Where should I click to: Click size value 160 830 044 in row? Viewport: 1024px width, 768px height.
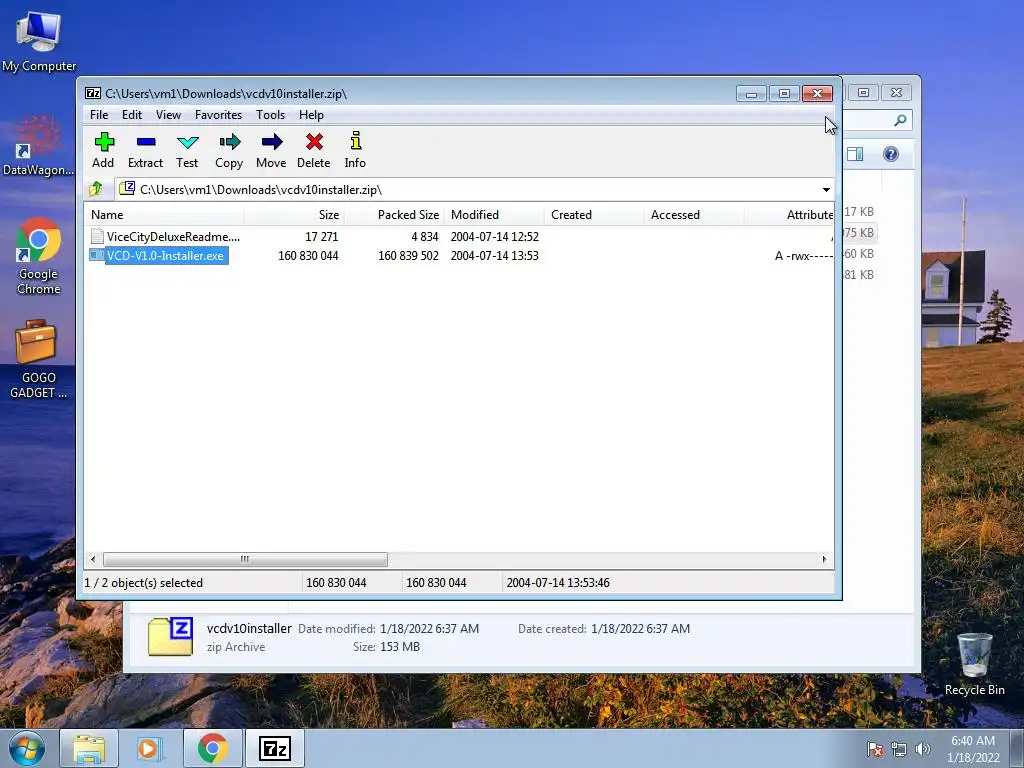308,256
